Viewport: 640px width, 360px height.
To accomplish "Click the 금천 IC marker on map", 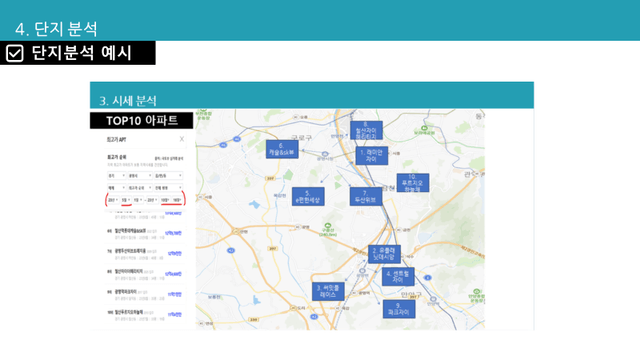I will coord(399,230).
